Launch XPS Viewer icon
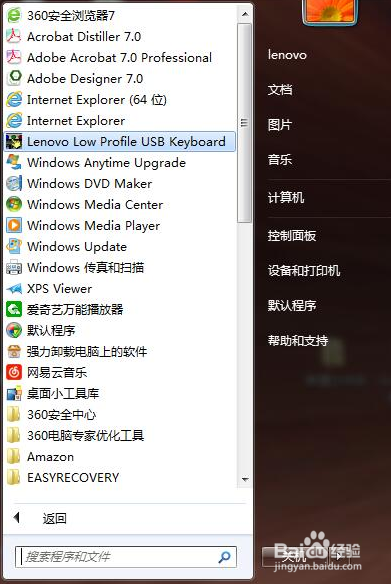Image resolution: width=391 pixels, height=584 pixels. [14, 288]
